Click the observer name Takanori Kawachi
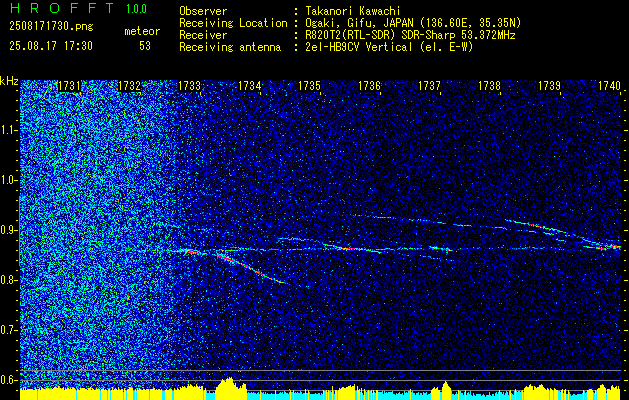The height and width of the screenshot is (400, 629). click(352, 11)
